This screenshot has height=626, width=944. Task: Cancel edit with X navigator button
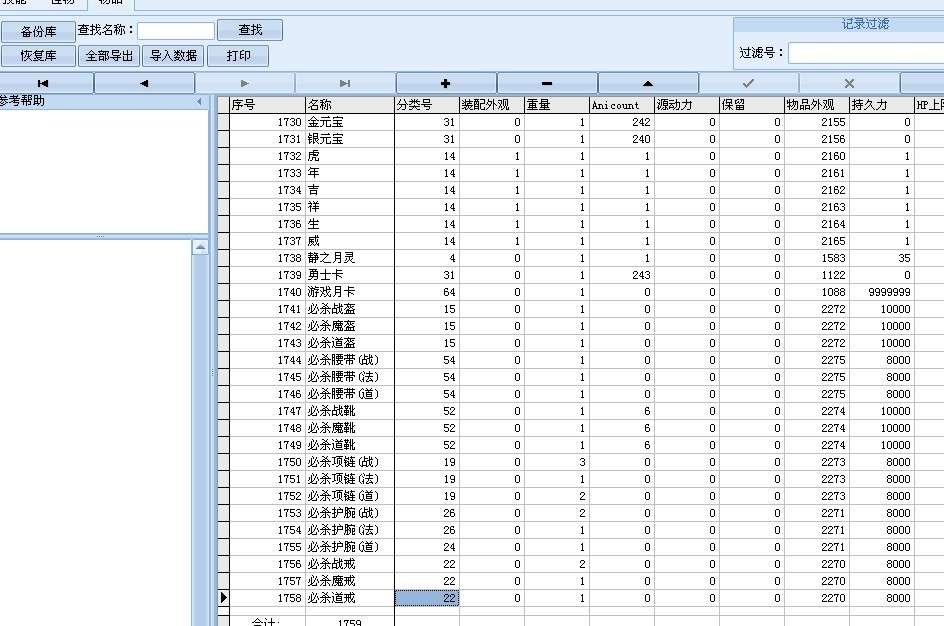pos(849,84)
